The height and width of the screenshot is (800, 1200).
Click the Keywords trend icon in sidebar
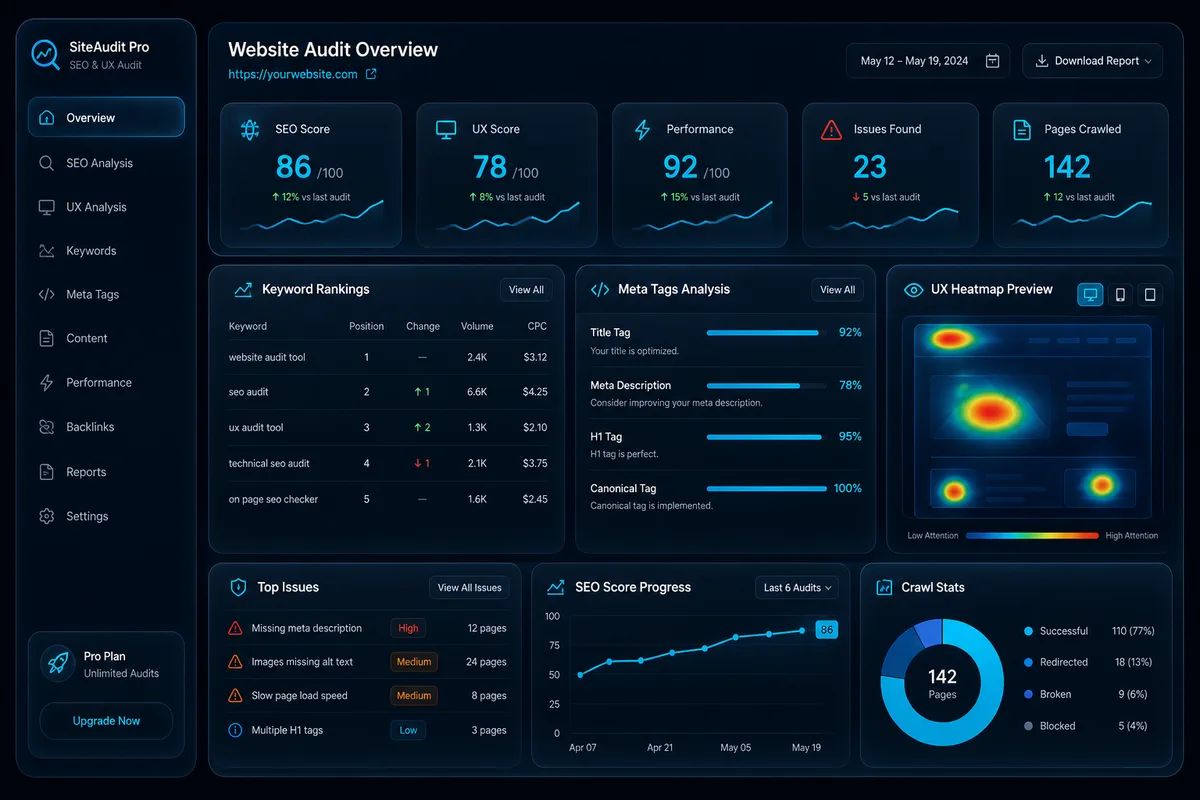point(46,251)
